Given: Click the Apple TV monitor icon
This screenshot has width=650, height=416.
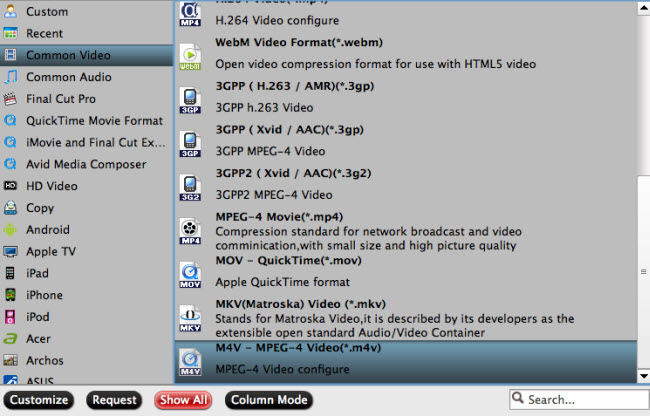Looking at the screenshot, I should (10, 252).
